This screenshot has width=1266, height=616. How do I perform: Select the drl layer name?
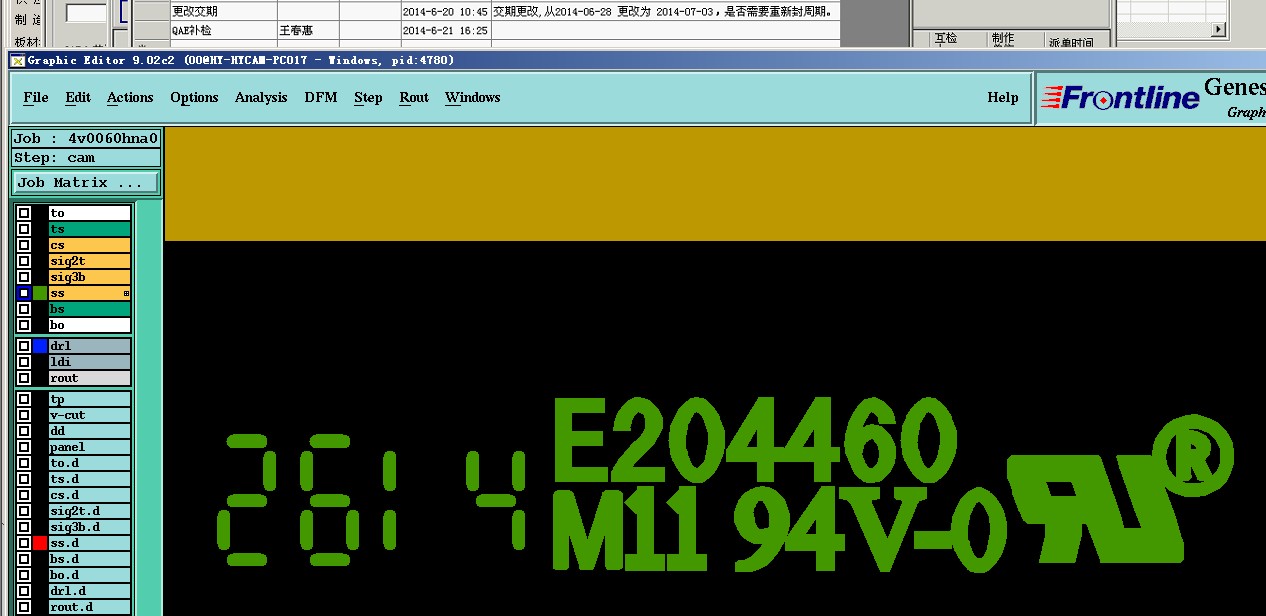coord(90,346)
